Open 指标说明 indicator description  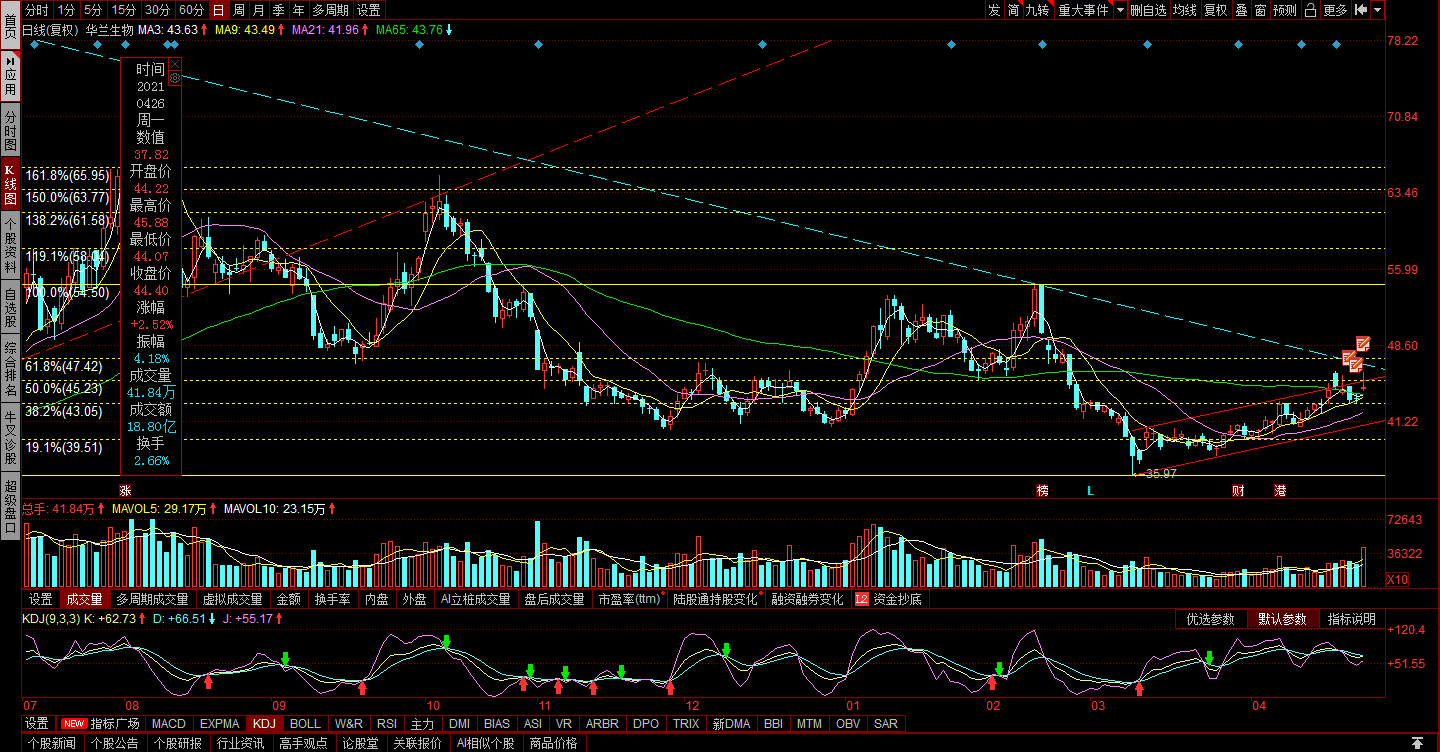pos(1352,619)
